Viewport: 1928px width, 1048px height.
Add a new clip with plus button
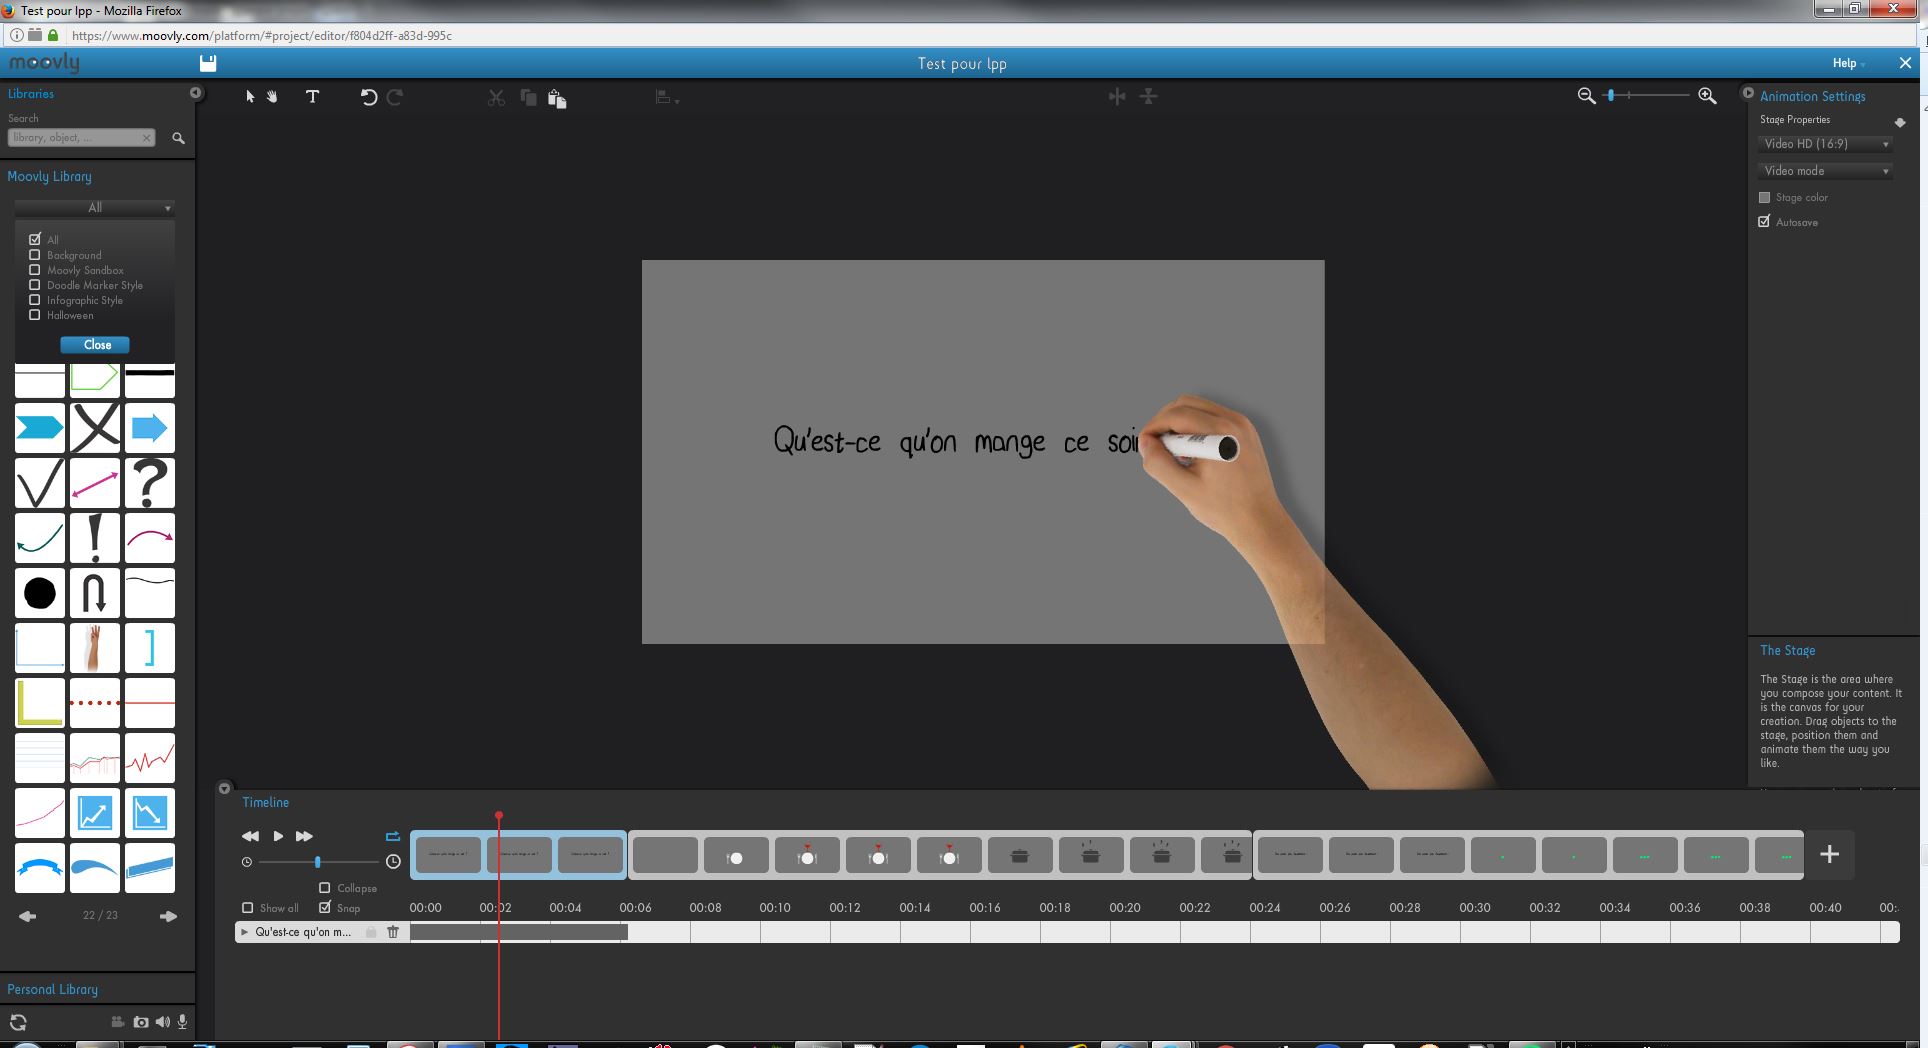point(1829,854)
